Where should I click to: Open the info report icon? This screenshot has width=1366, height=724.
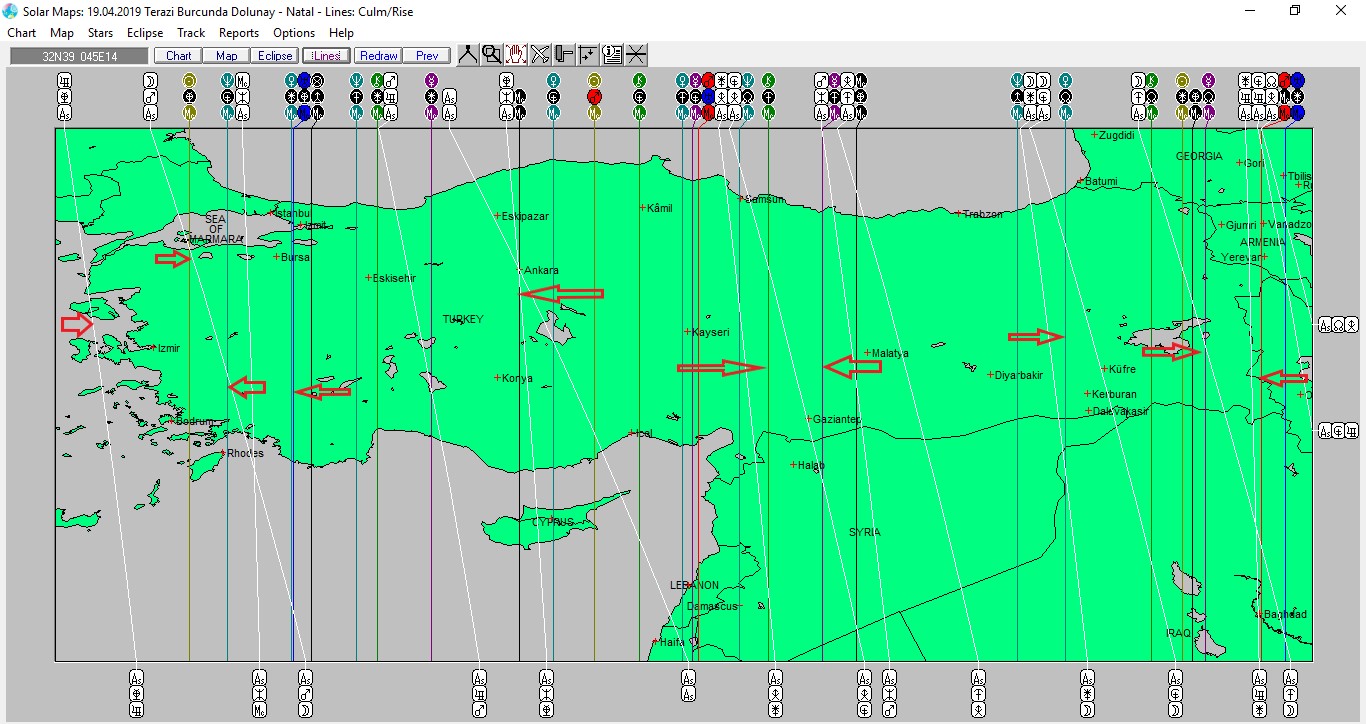(612, 55)
